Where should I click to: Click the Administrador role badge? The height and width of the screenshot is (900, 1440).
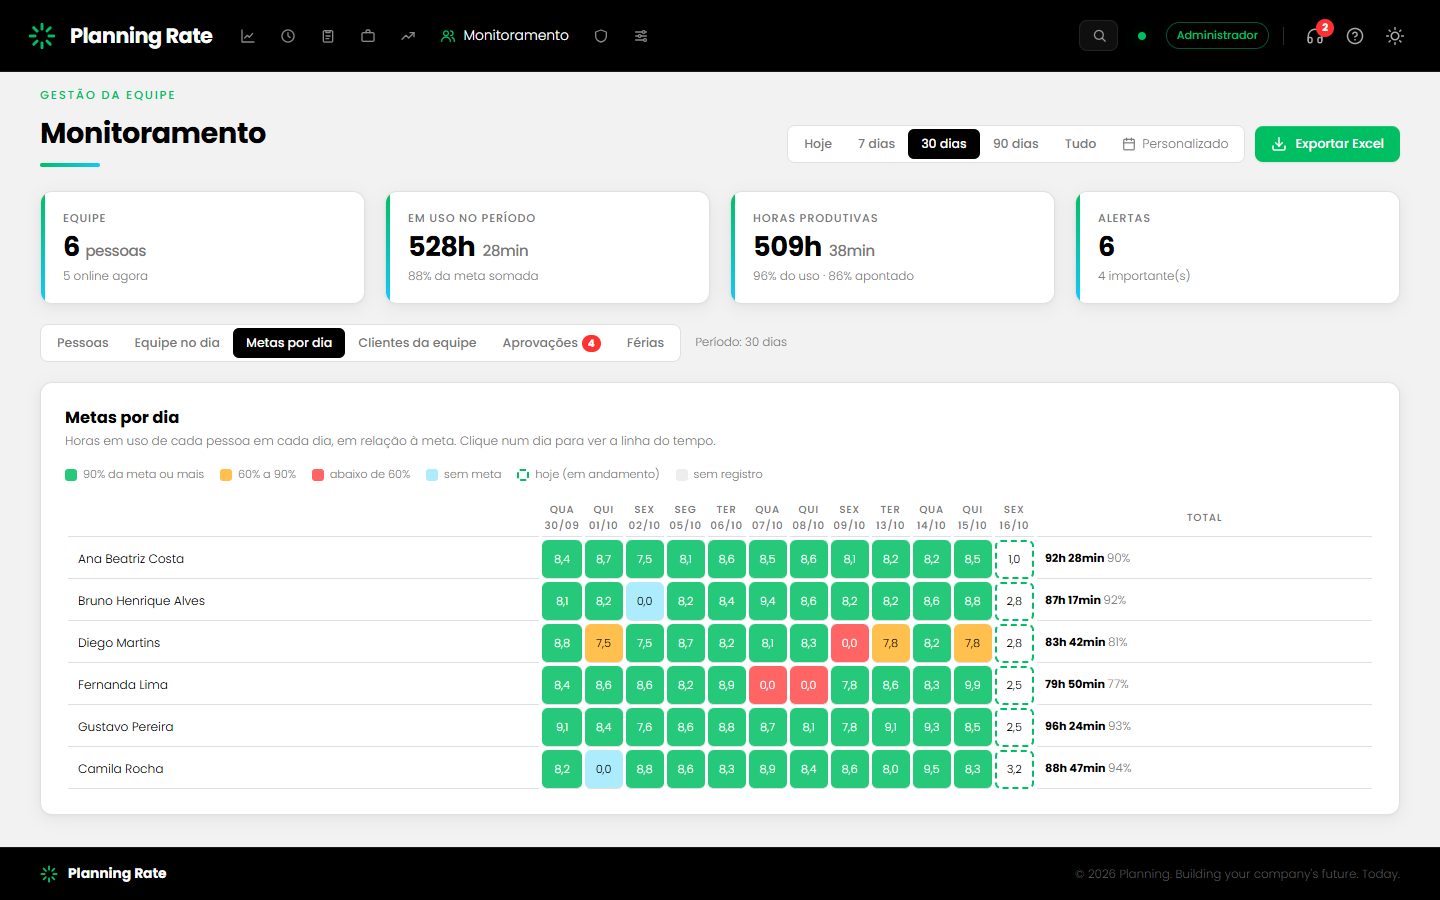point(1217,36)
